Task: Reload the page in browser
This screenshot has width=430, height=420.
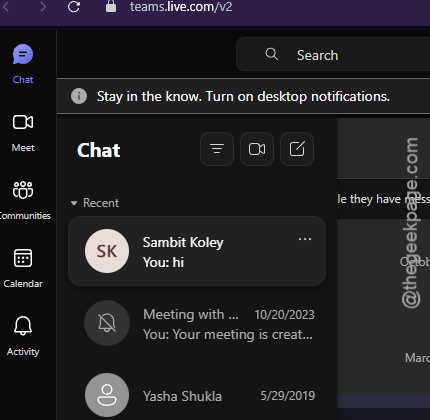Action: coord(74,6)
